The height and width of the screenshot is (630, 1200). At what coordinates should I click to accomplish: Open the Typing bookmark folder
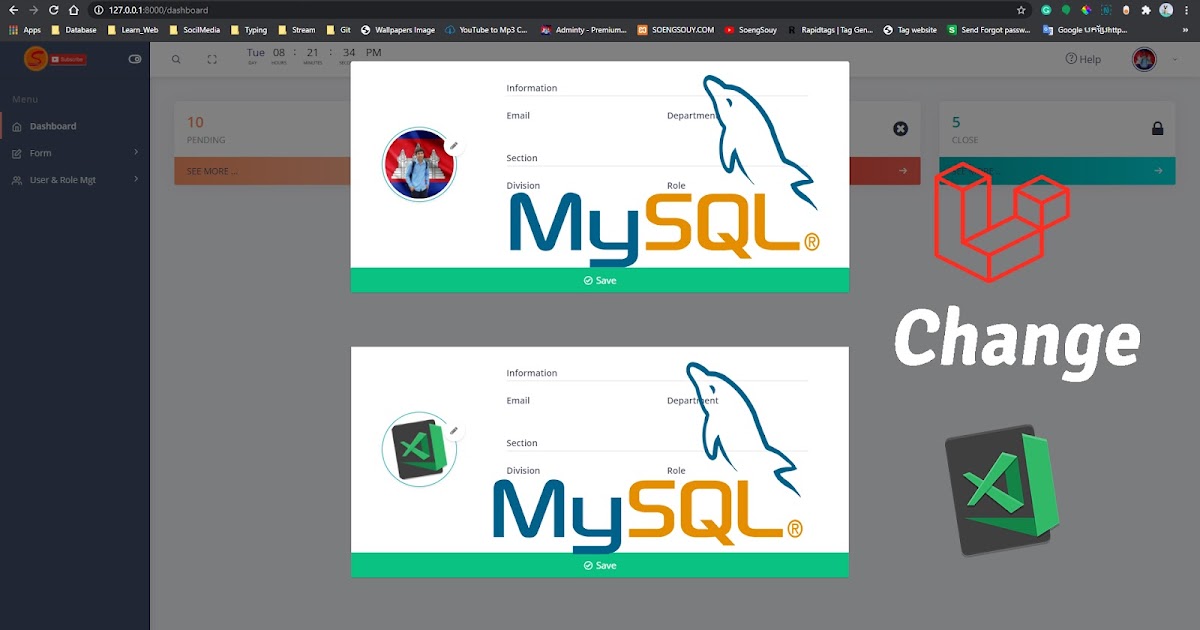[249, 30]
